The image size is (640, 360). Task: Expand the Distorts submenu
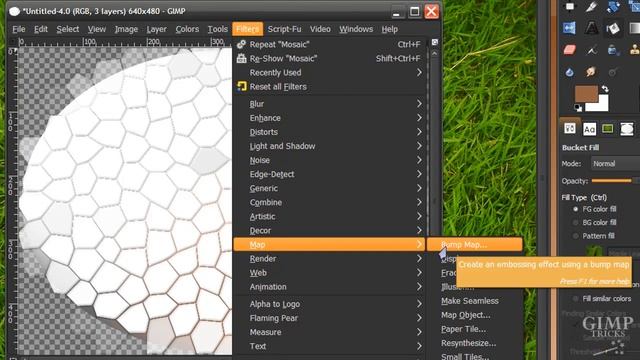coord(330,132)
